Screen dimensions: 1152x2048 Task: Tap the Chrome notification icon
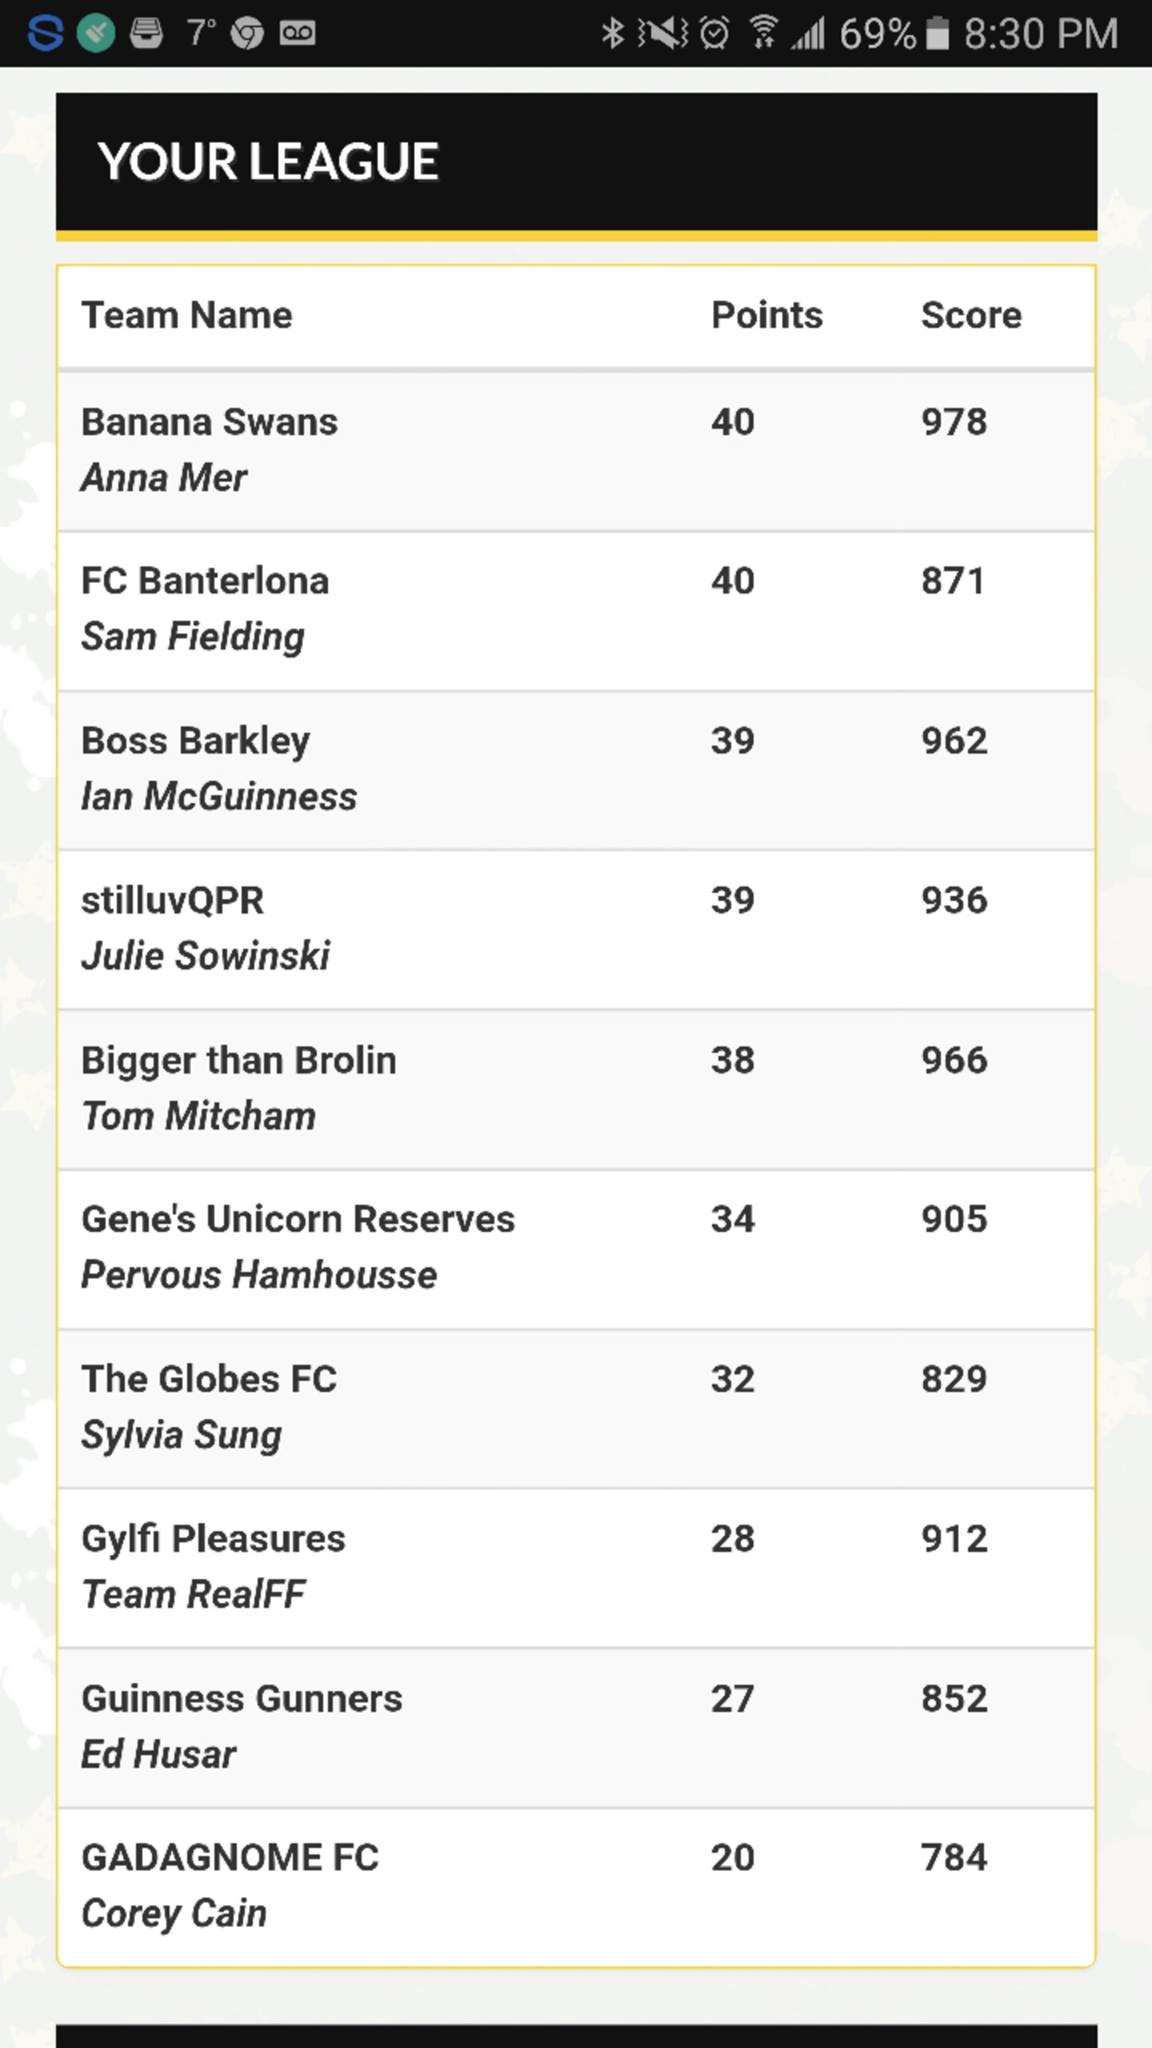(x=246, y=33)
